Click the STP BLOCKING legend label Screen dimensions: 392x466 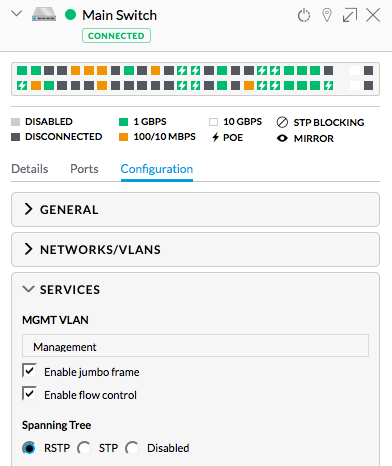(x=329, y=122)
